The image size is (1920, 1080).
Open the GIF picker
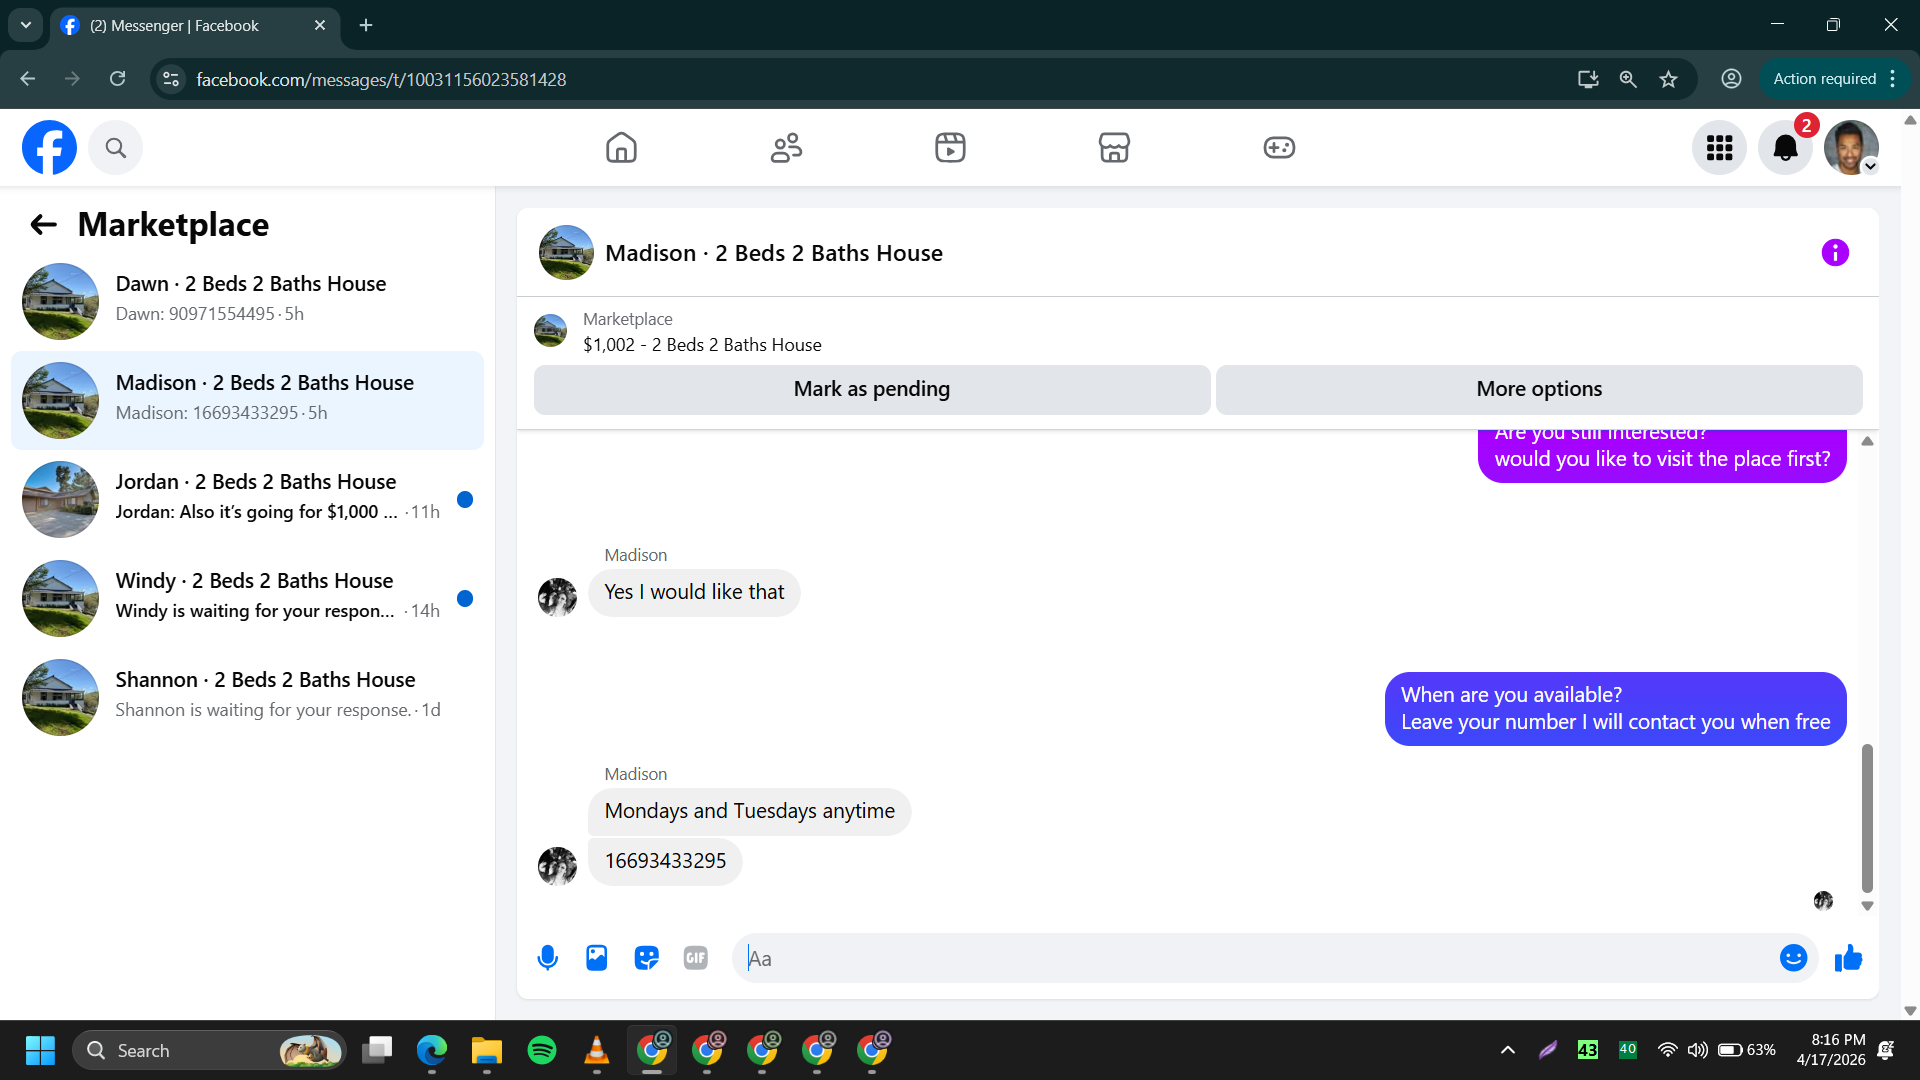click(696, 958)
